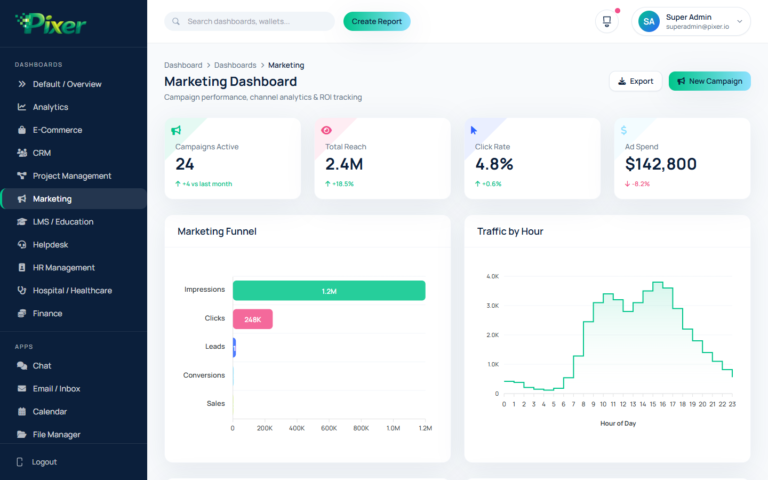This screenshot has width=768, height=480.
Task: Focus the search dashboards input field
Action: point(256,21)
